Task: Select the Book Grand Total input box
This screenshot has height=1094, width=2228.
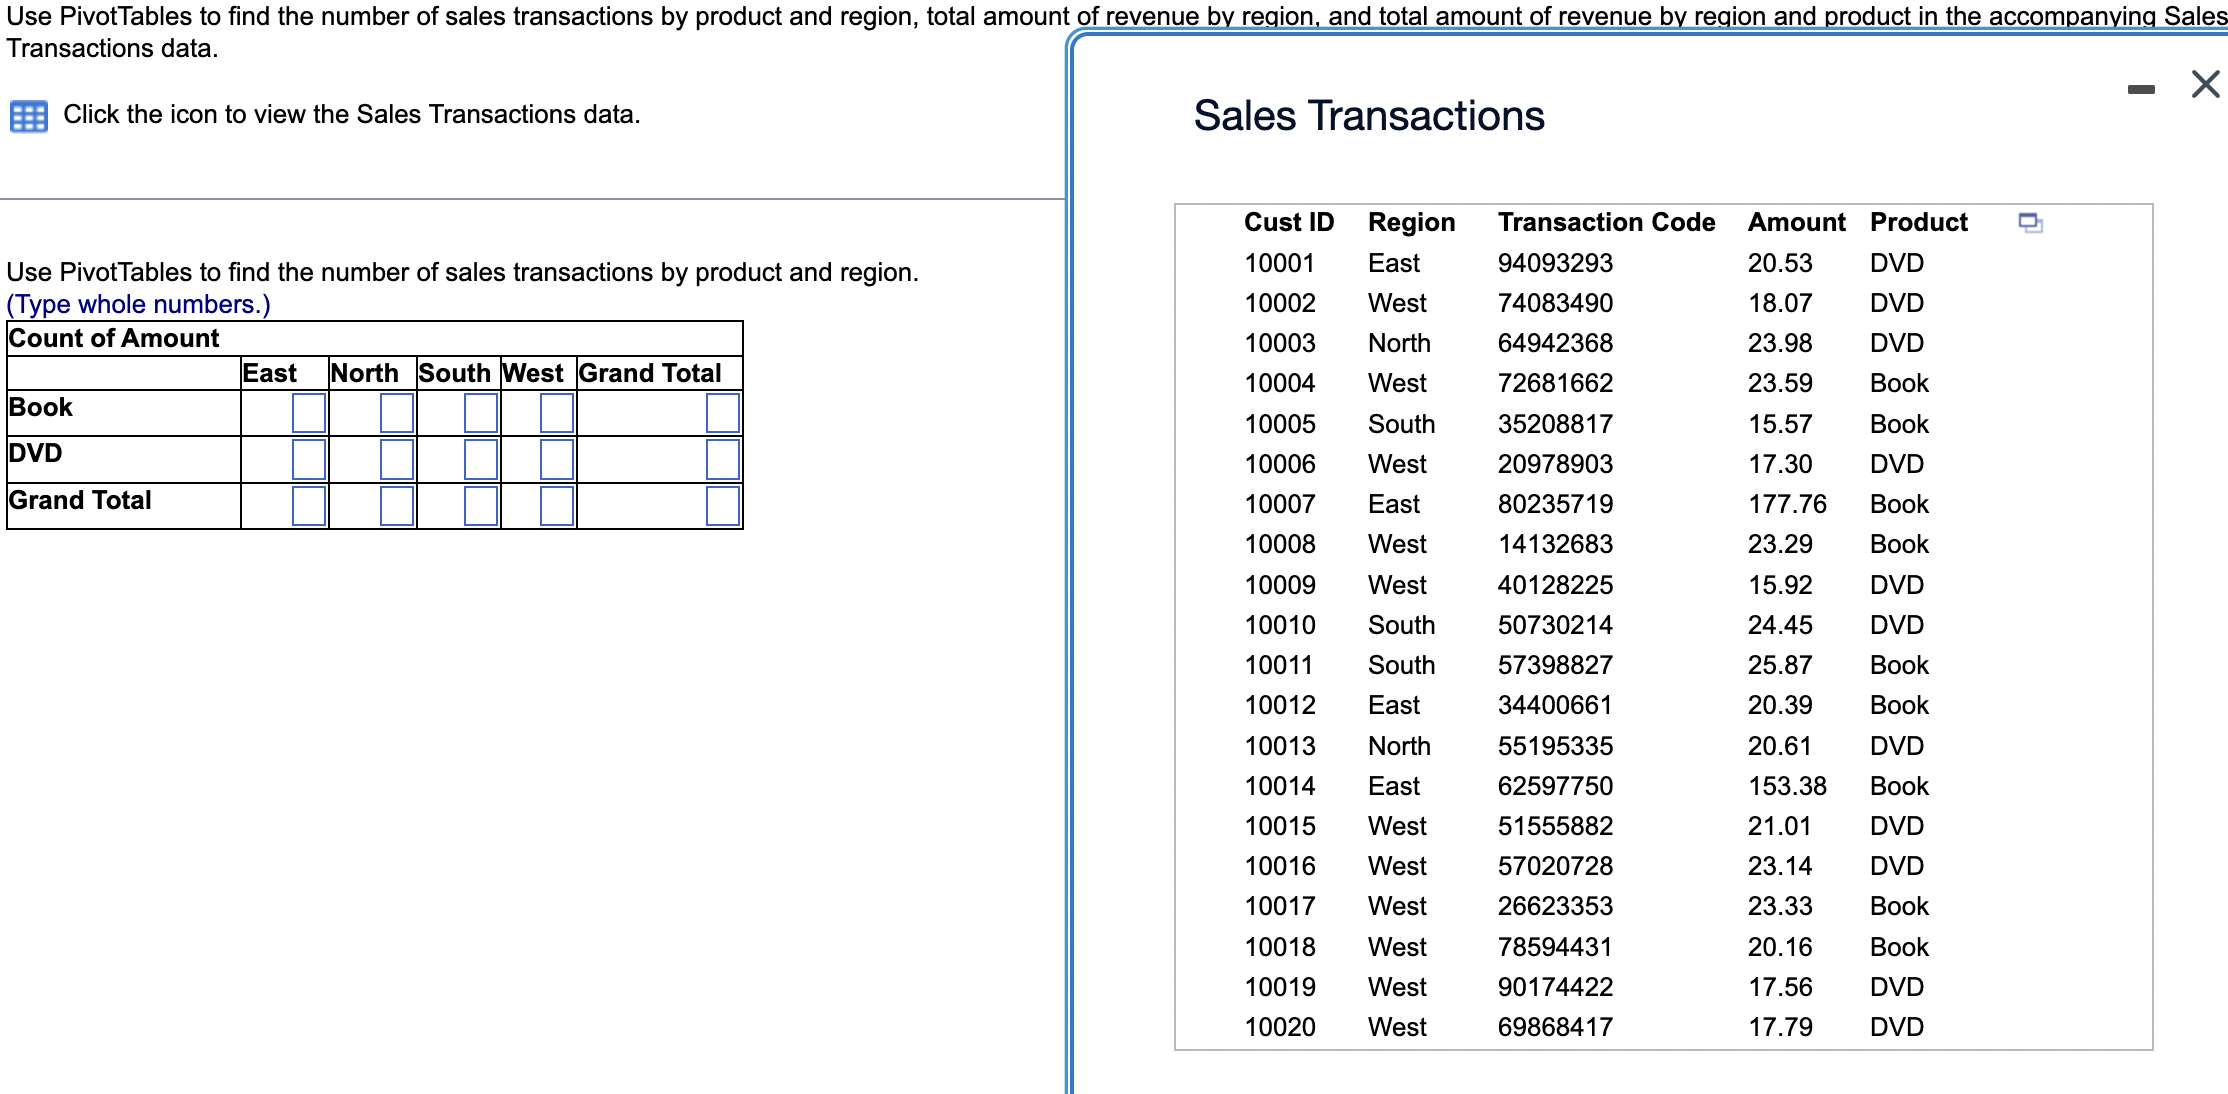Action: pos(722,412)
